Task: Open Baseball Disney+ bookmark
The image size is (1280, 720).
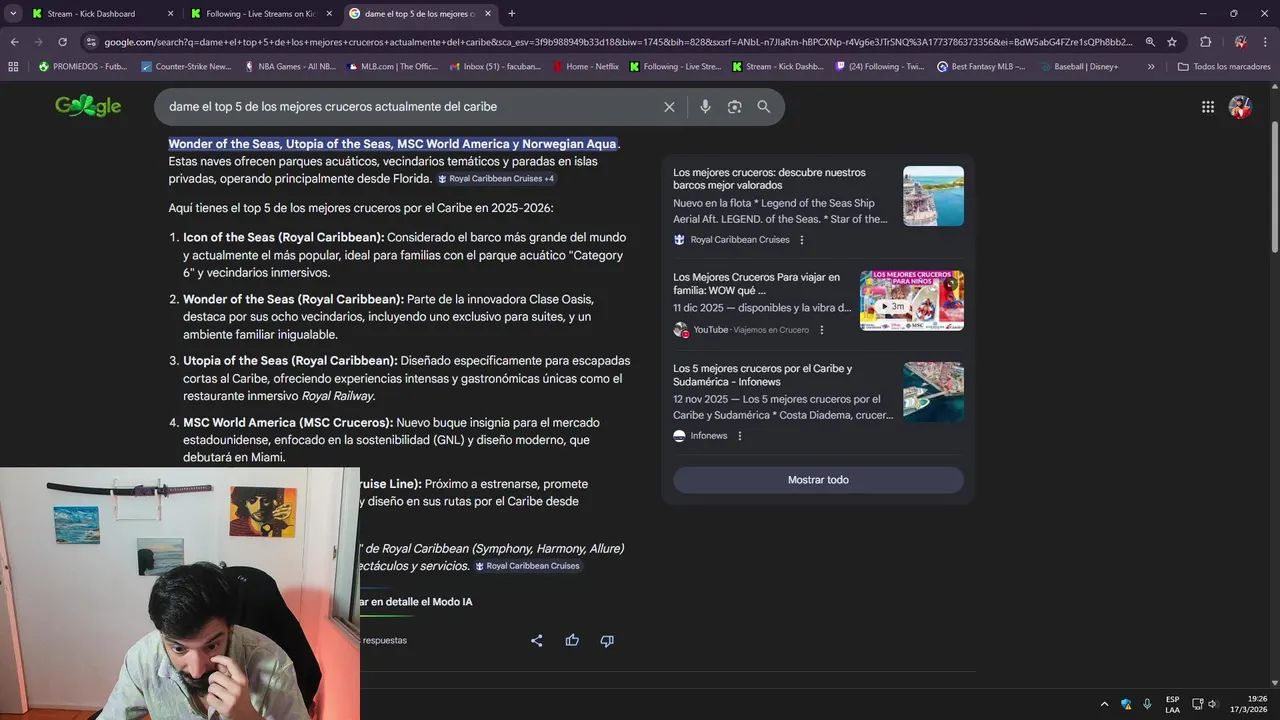Action: click(1078, 67)
